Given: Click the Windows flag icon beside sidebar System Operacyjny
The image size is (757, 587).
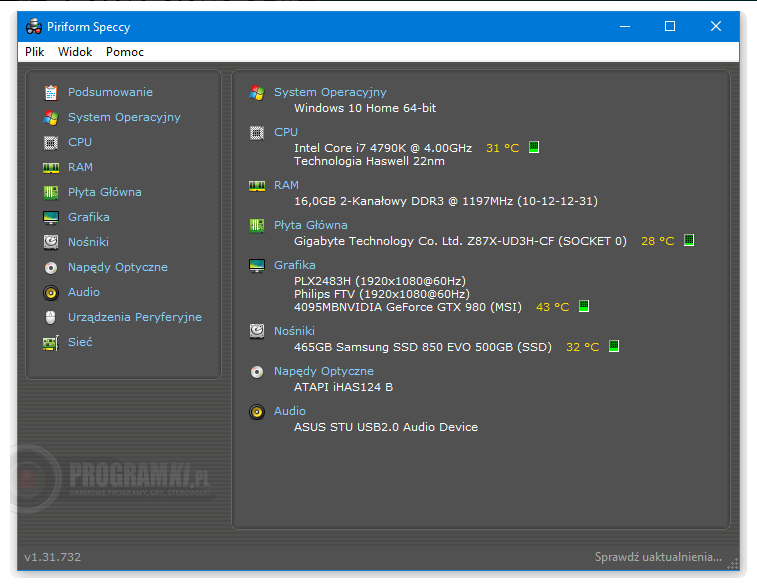Looking at the screenshot, I should pyautogui.click(x=51, y=117).
